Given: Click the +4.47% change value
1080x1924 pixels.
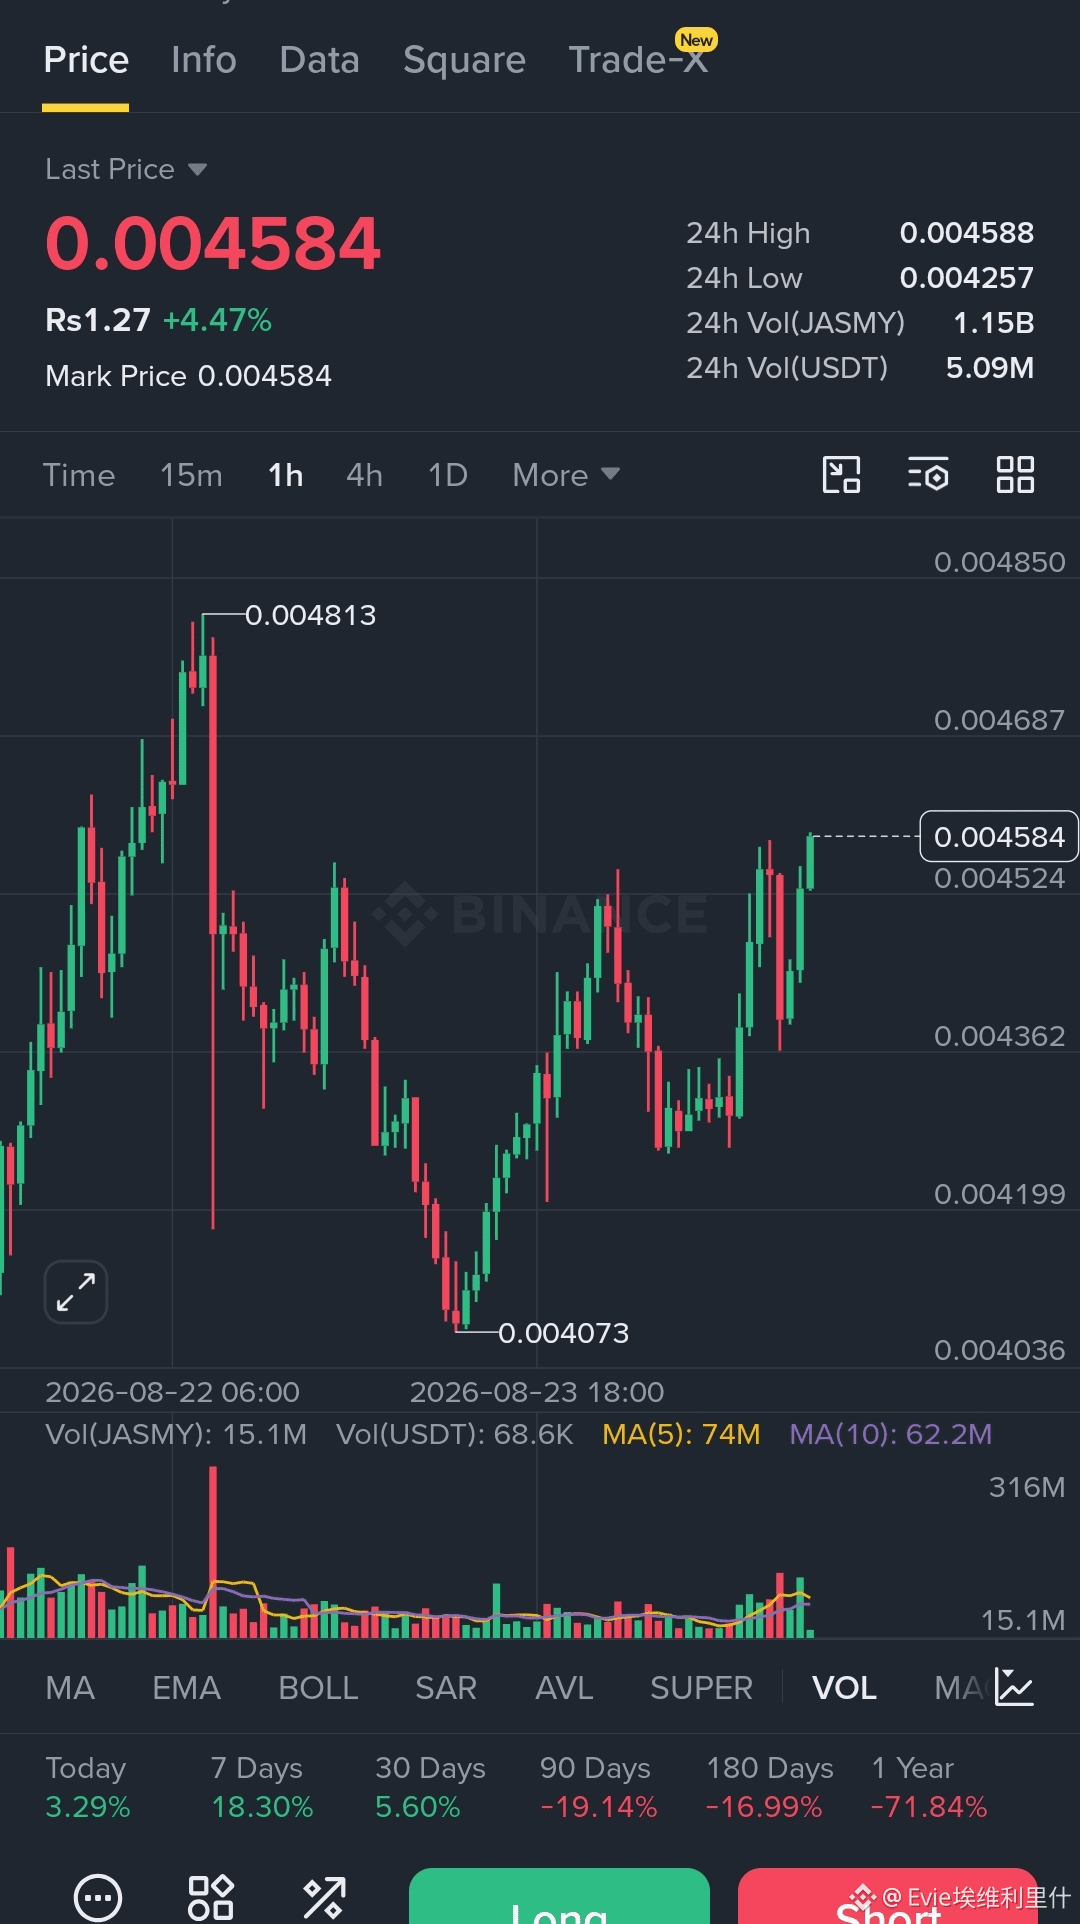Looking at the screenshot, I should click(x=217, y=320).
